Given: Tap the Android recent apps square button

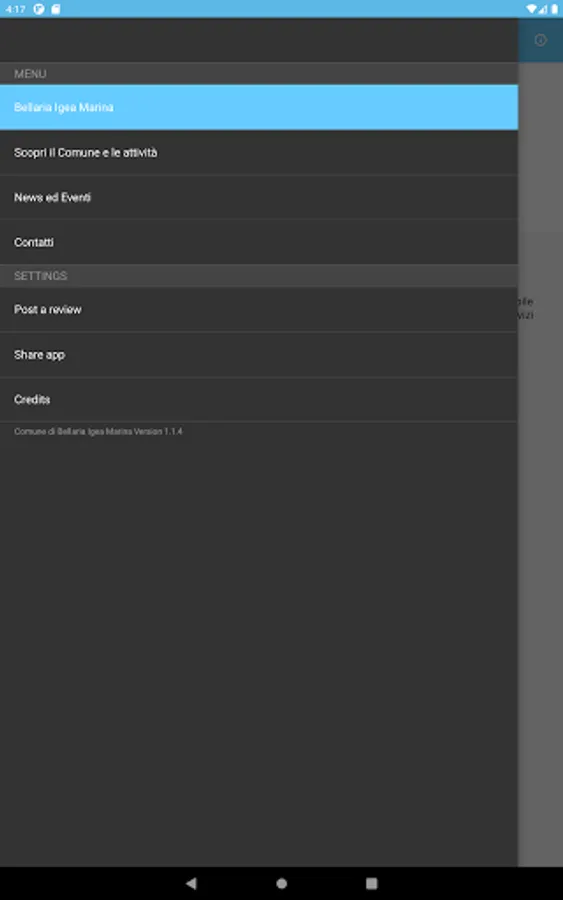Looking at the screenshot, I should [x=371, y=883].
